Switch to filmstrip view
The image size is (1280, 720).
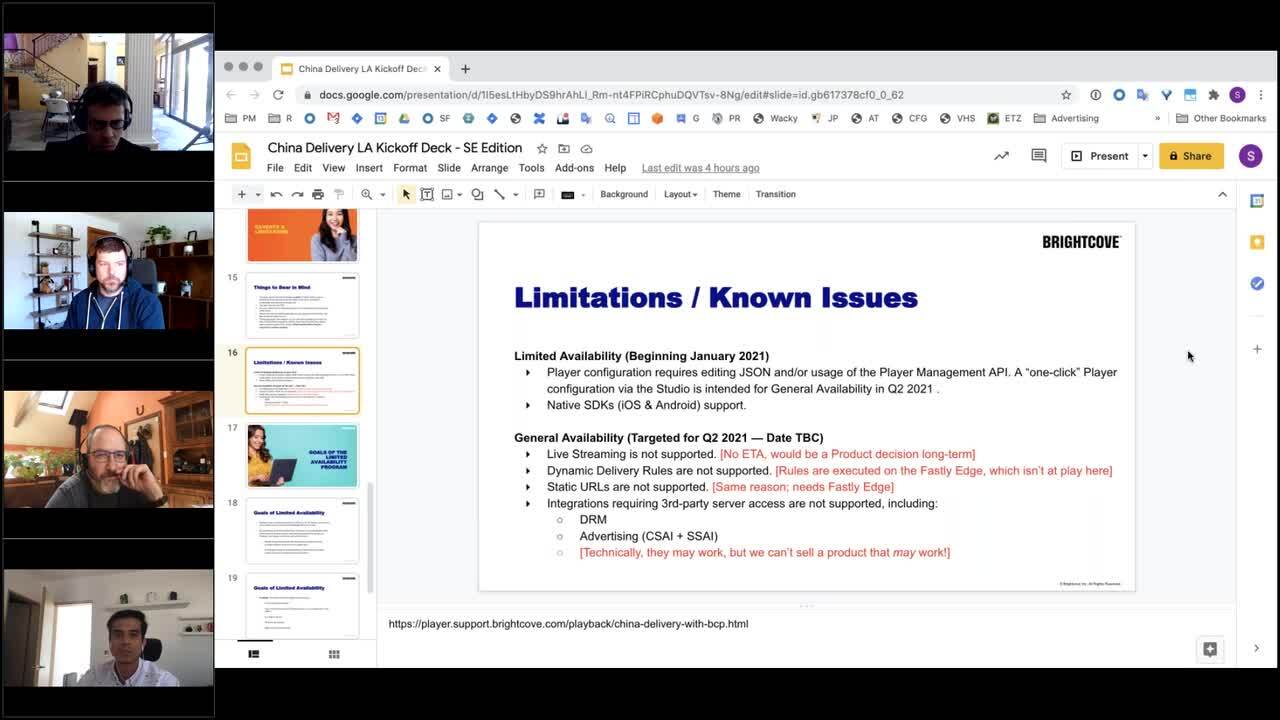point(254,654)
